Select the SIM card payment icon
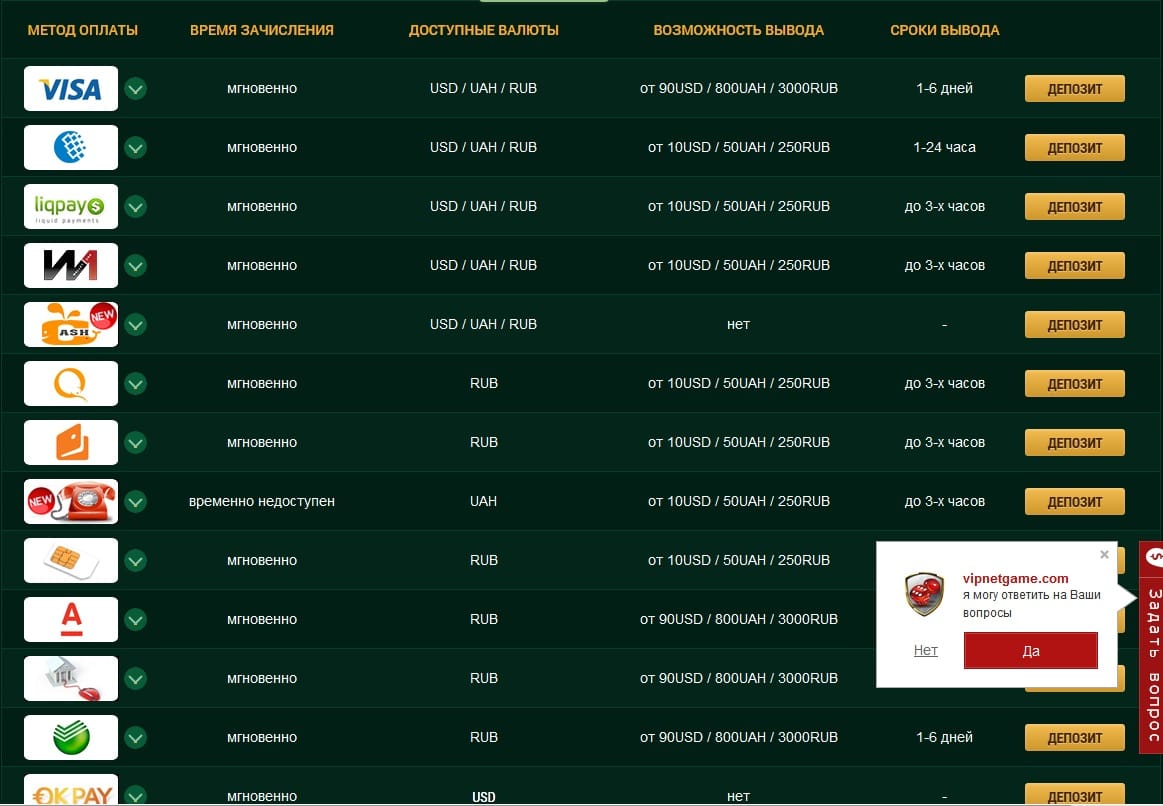The image size is (1163, 806). (x=70, y=561)
